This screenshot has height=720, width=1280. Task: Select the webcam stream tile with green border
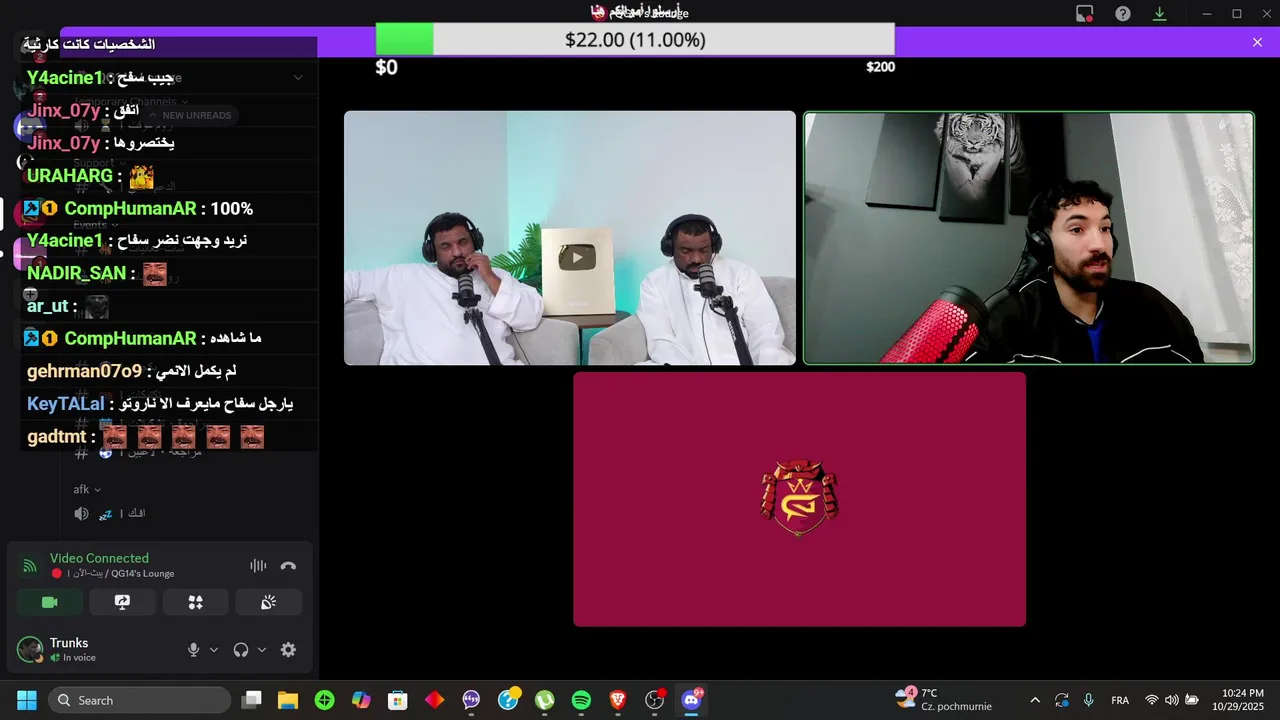[1029, 238]
